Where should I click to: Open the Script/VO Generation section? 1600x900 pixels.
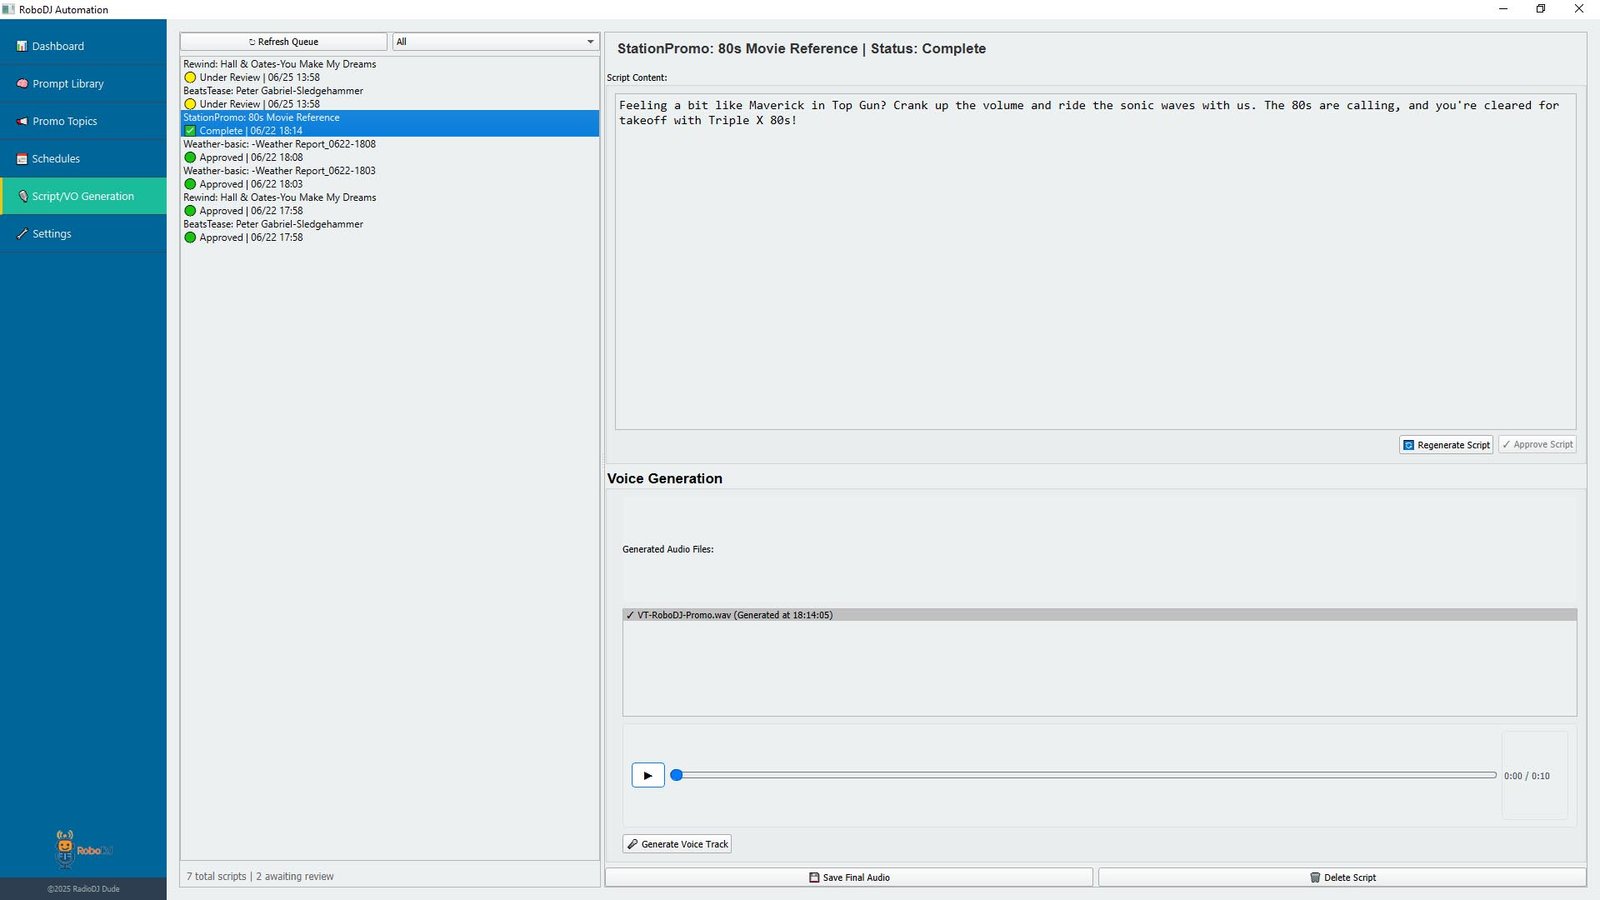click(84, 196)
